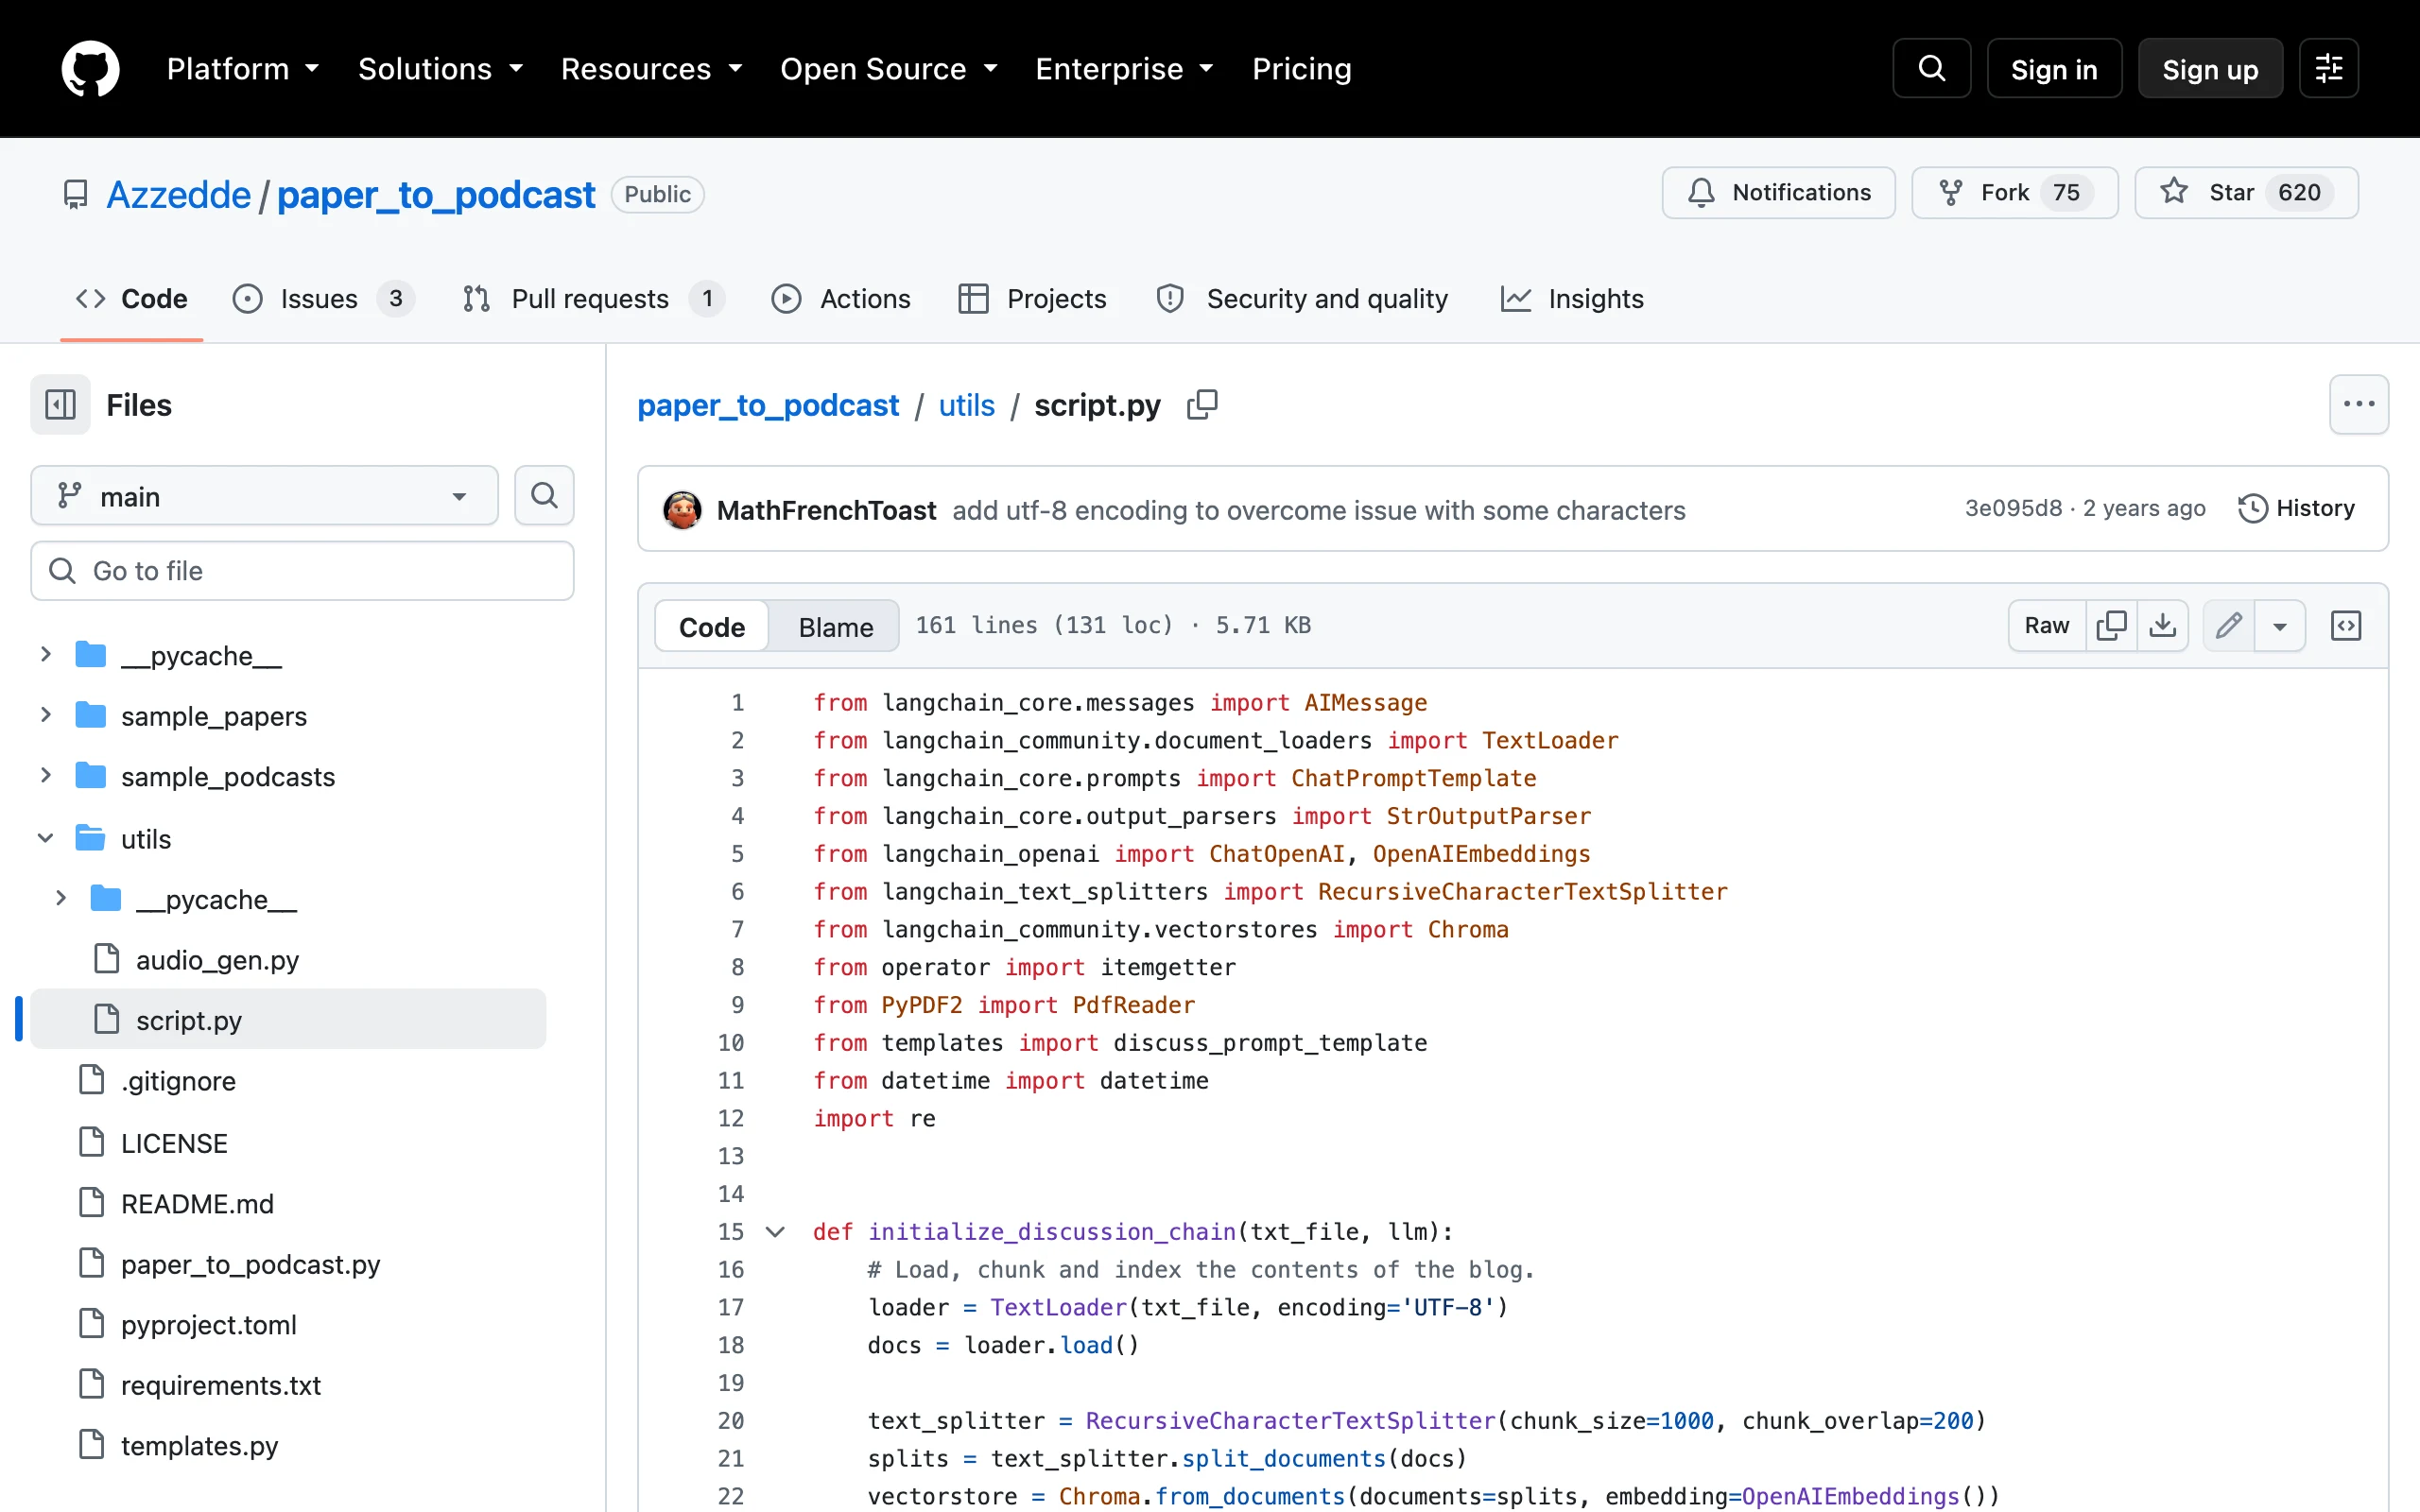Open the Actions tab
The width and height of the screenshot is (2420, 1512).
click(841, 299)
